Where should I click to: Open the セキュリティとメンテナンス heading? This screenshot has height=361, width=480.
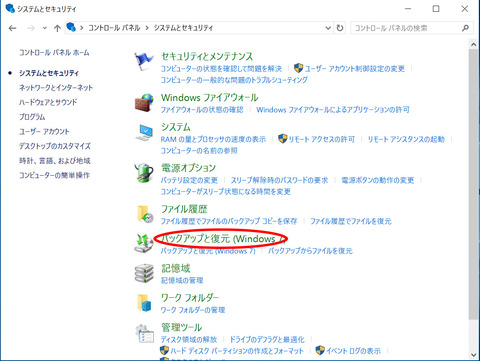point(207,56)
